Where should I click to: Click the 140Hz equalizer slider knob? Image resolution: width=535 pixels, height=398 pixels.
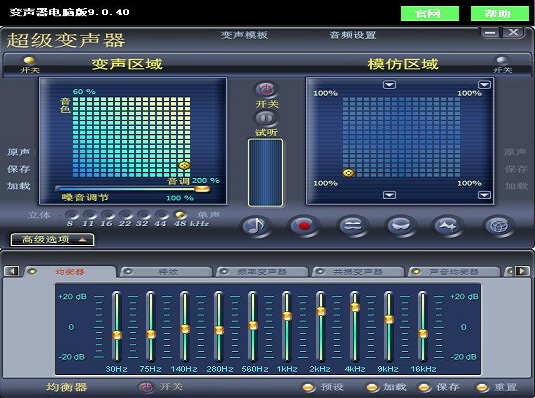tap(185, 329)
